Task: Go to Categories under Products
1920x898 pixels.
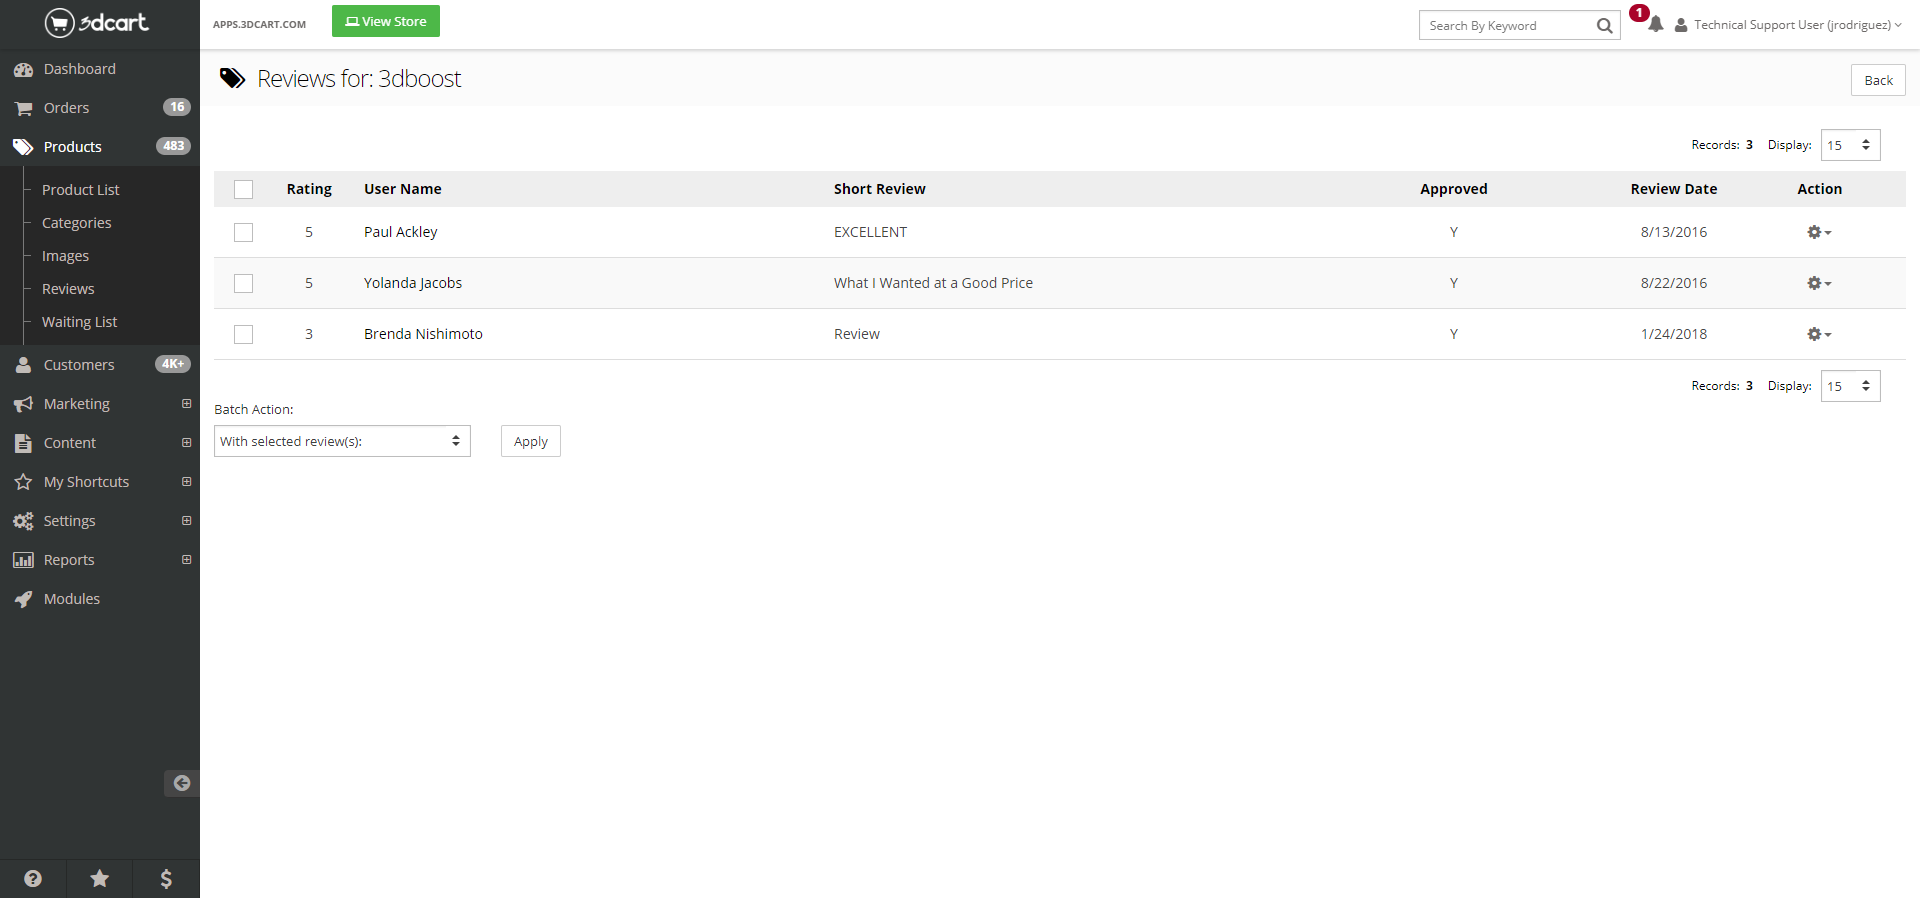Action: pyautogui.click(x=76, y=223)
